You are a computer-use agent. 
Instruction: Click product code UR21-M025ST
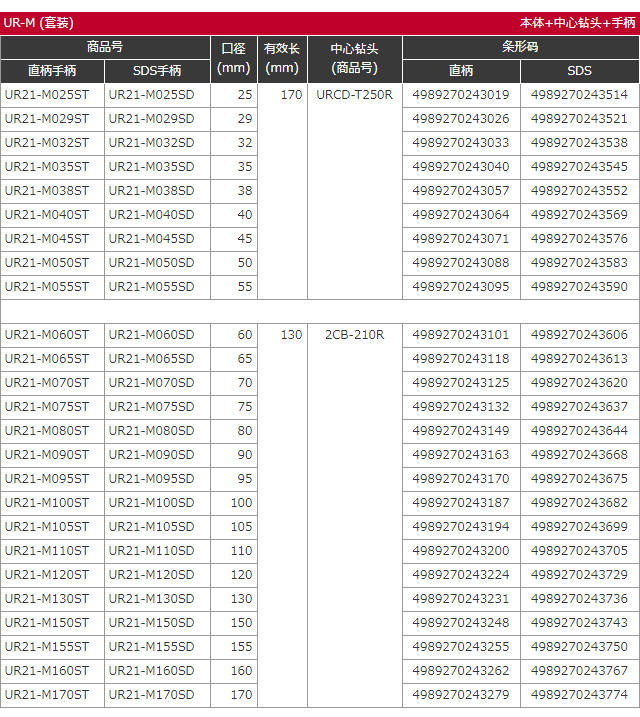47,95
